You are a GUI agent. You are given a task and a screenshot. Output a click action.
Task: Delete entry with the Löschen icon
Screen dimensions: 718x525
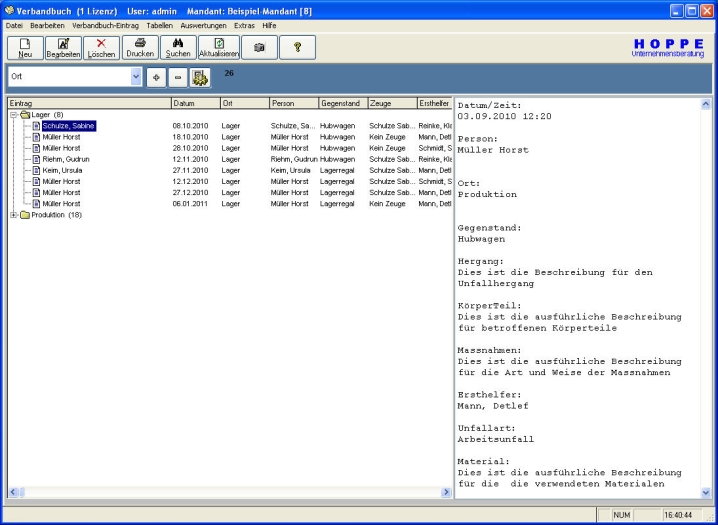[101, 47]
